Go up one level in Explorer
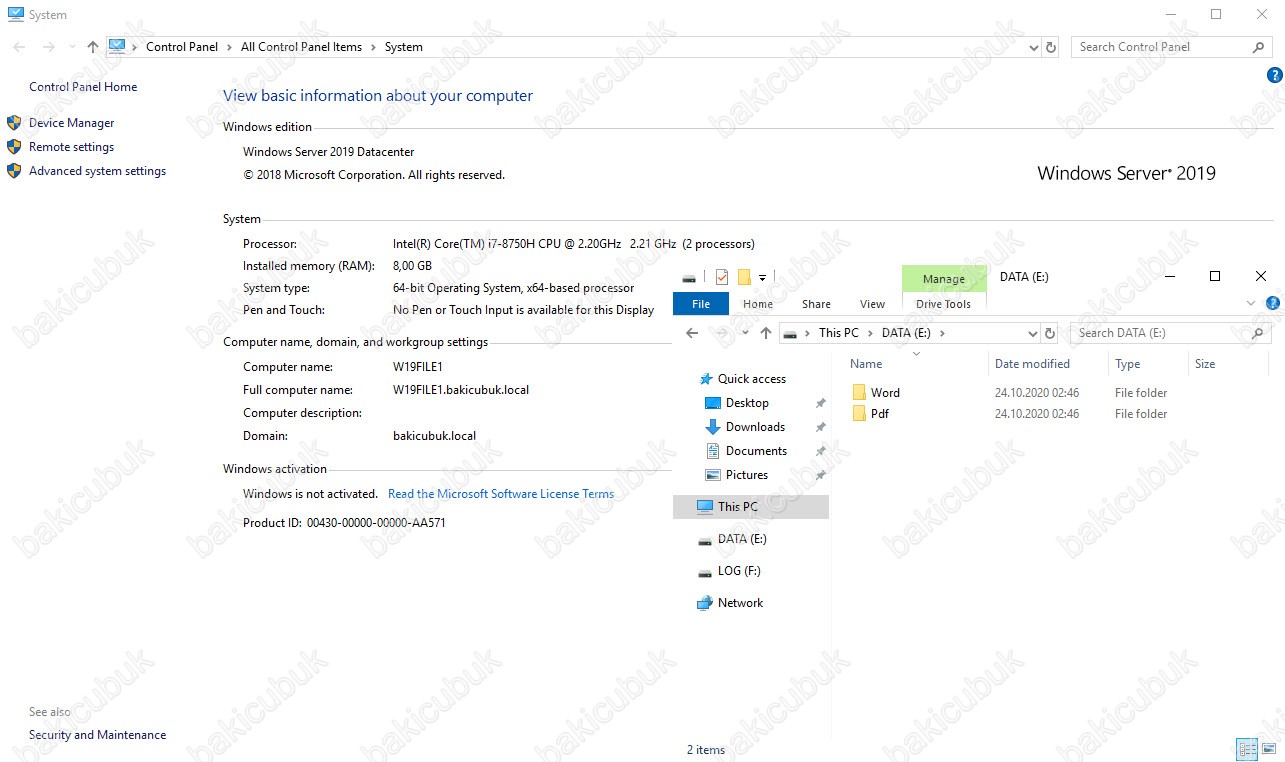1285x762 pixels. 765,333
